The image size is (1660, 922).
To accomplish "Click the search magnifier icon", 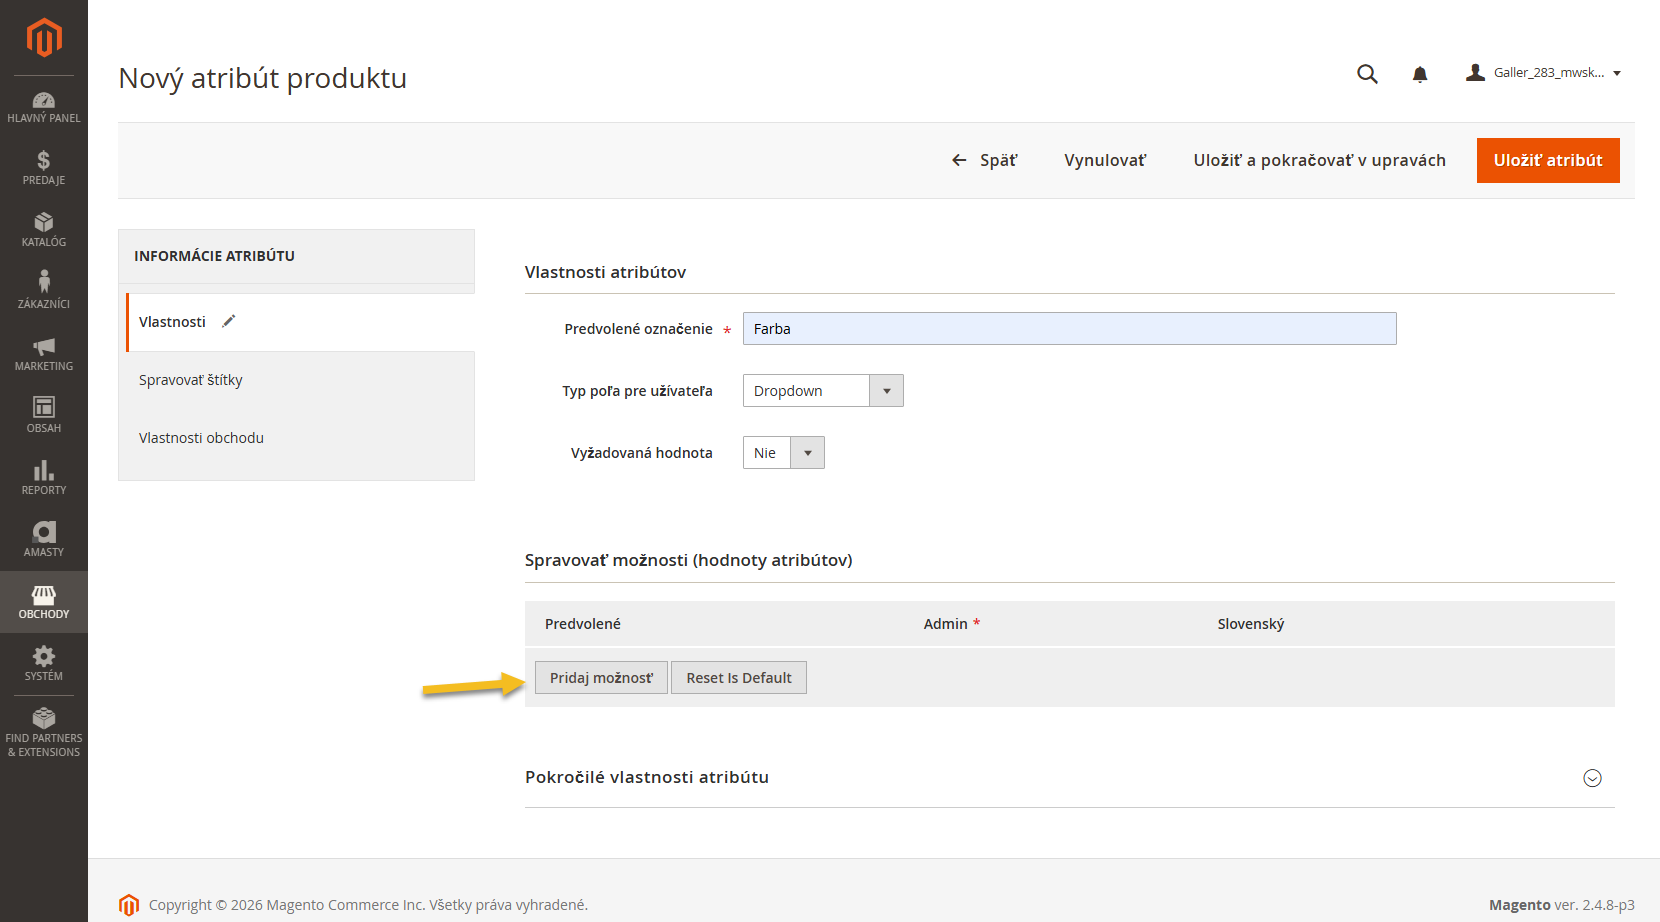I will (x=1367, y=74).
